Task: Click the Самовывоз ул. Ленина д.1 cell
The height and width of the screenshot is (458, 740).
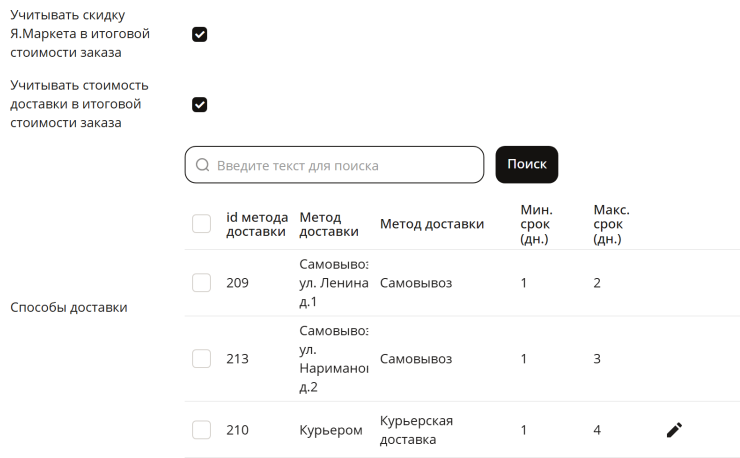Action: (x=334, y=283)
